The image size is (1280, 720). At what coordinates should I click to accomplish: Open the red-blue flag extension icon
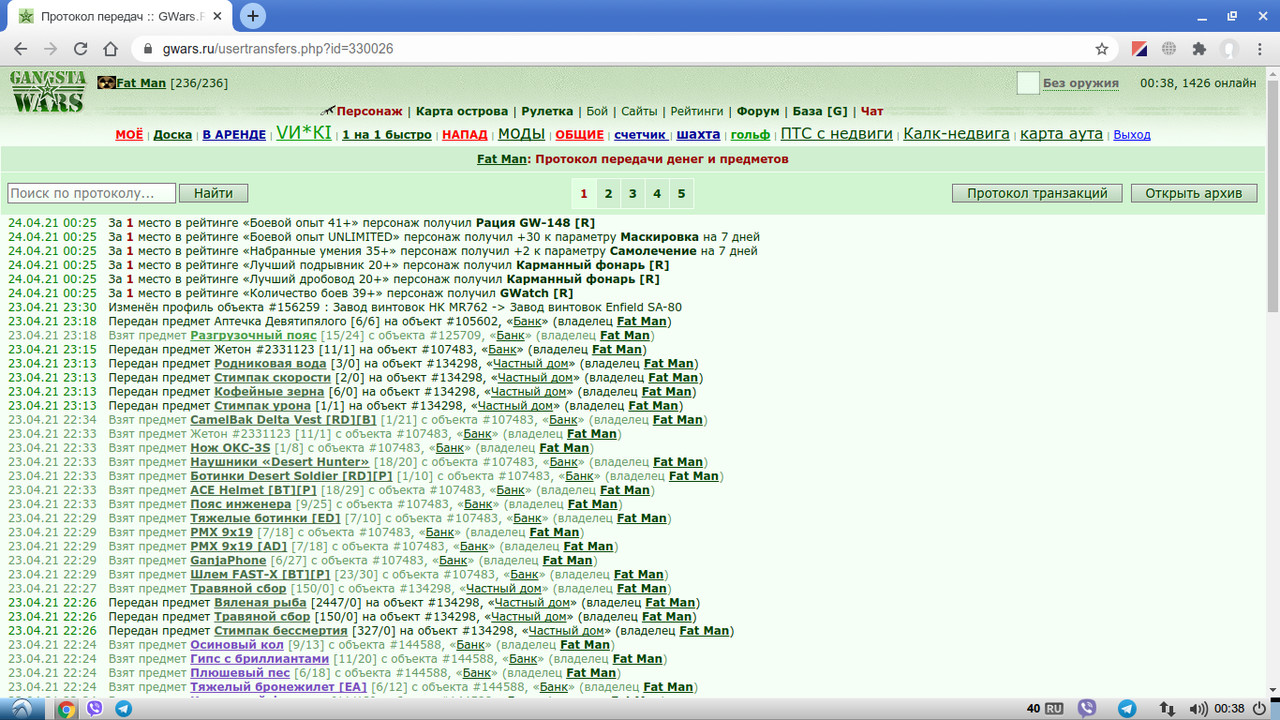click(x=1139, y=48)
